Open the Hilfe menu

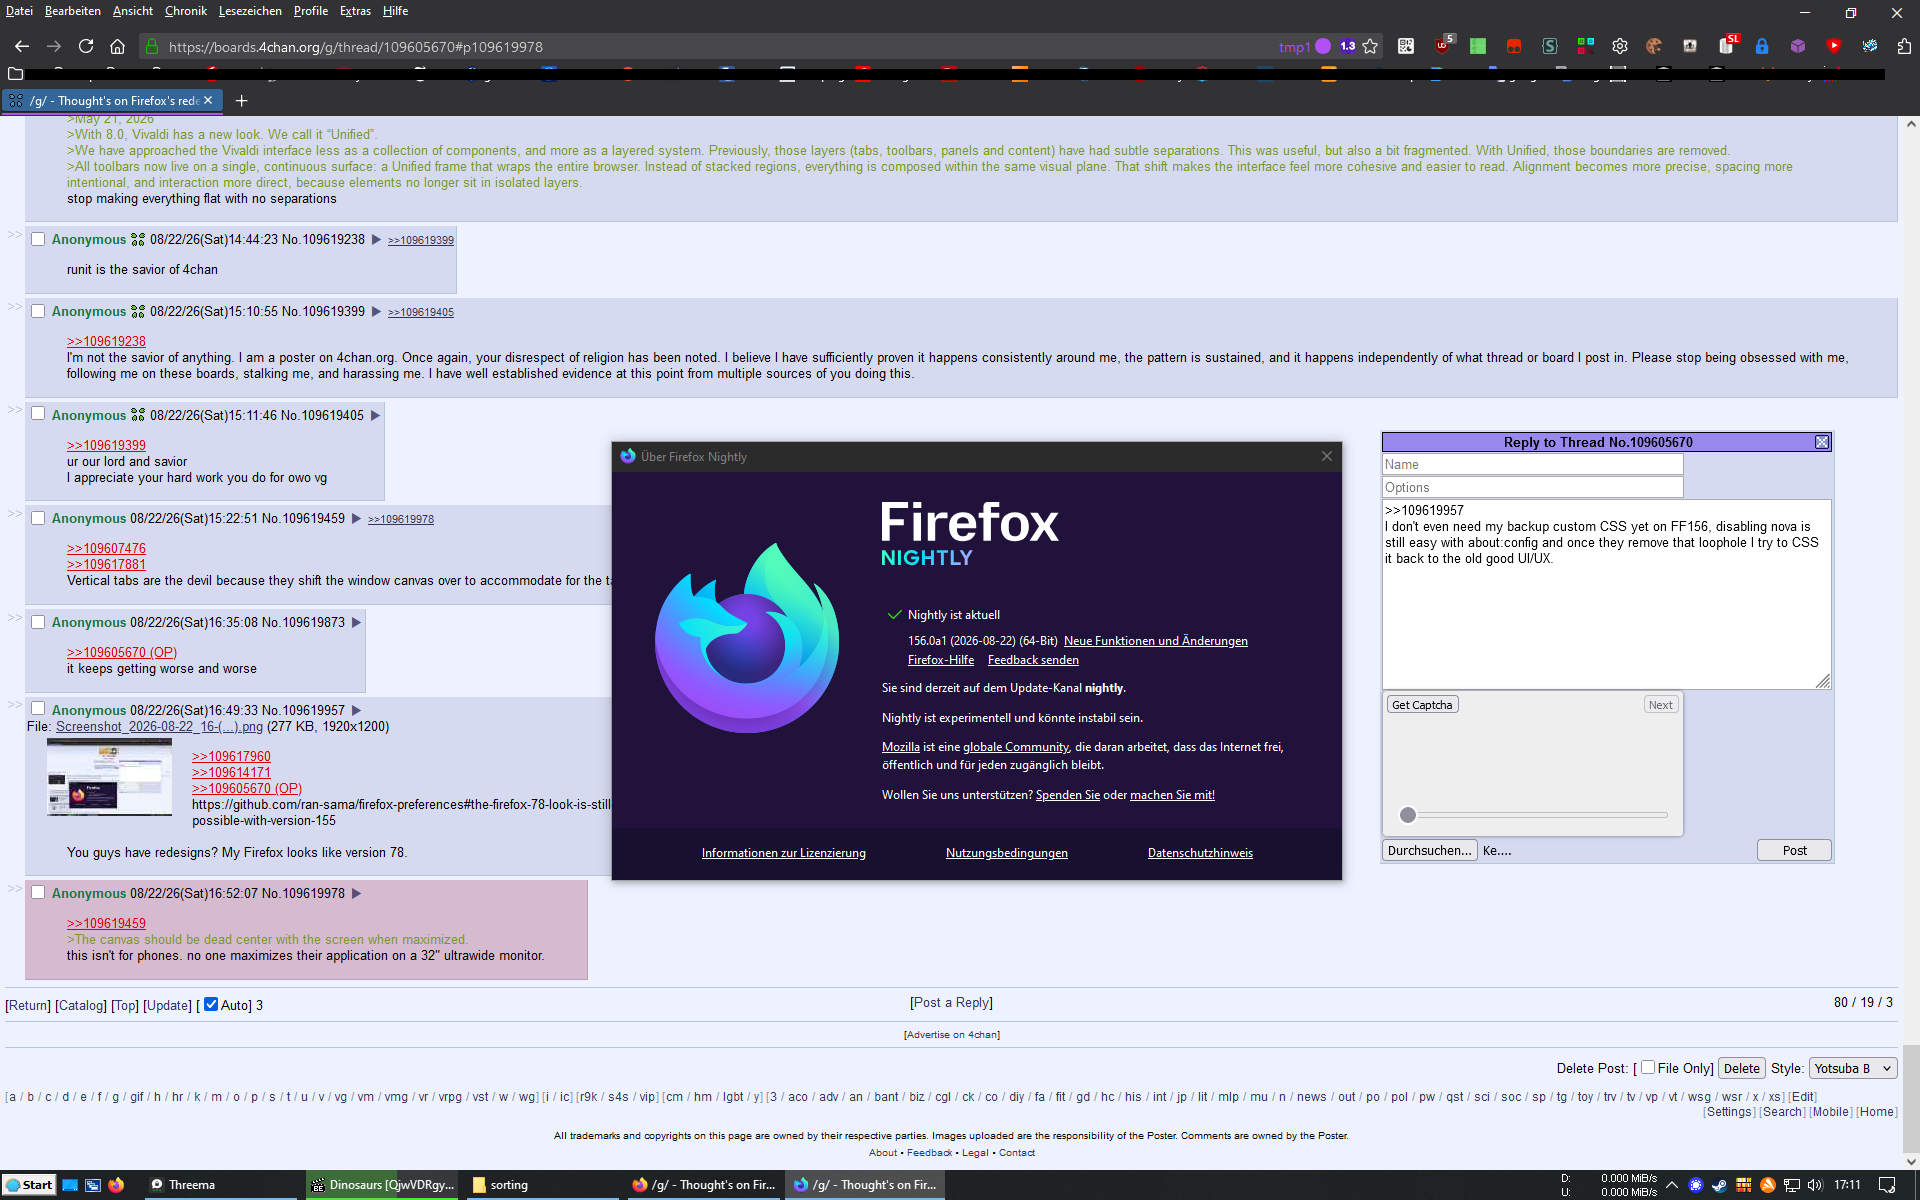(x=395, y=11)
